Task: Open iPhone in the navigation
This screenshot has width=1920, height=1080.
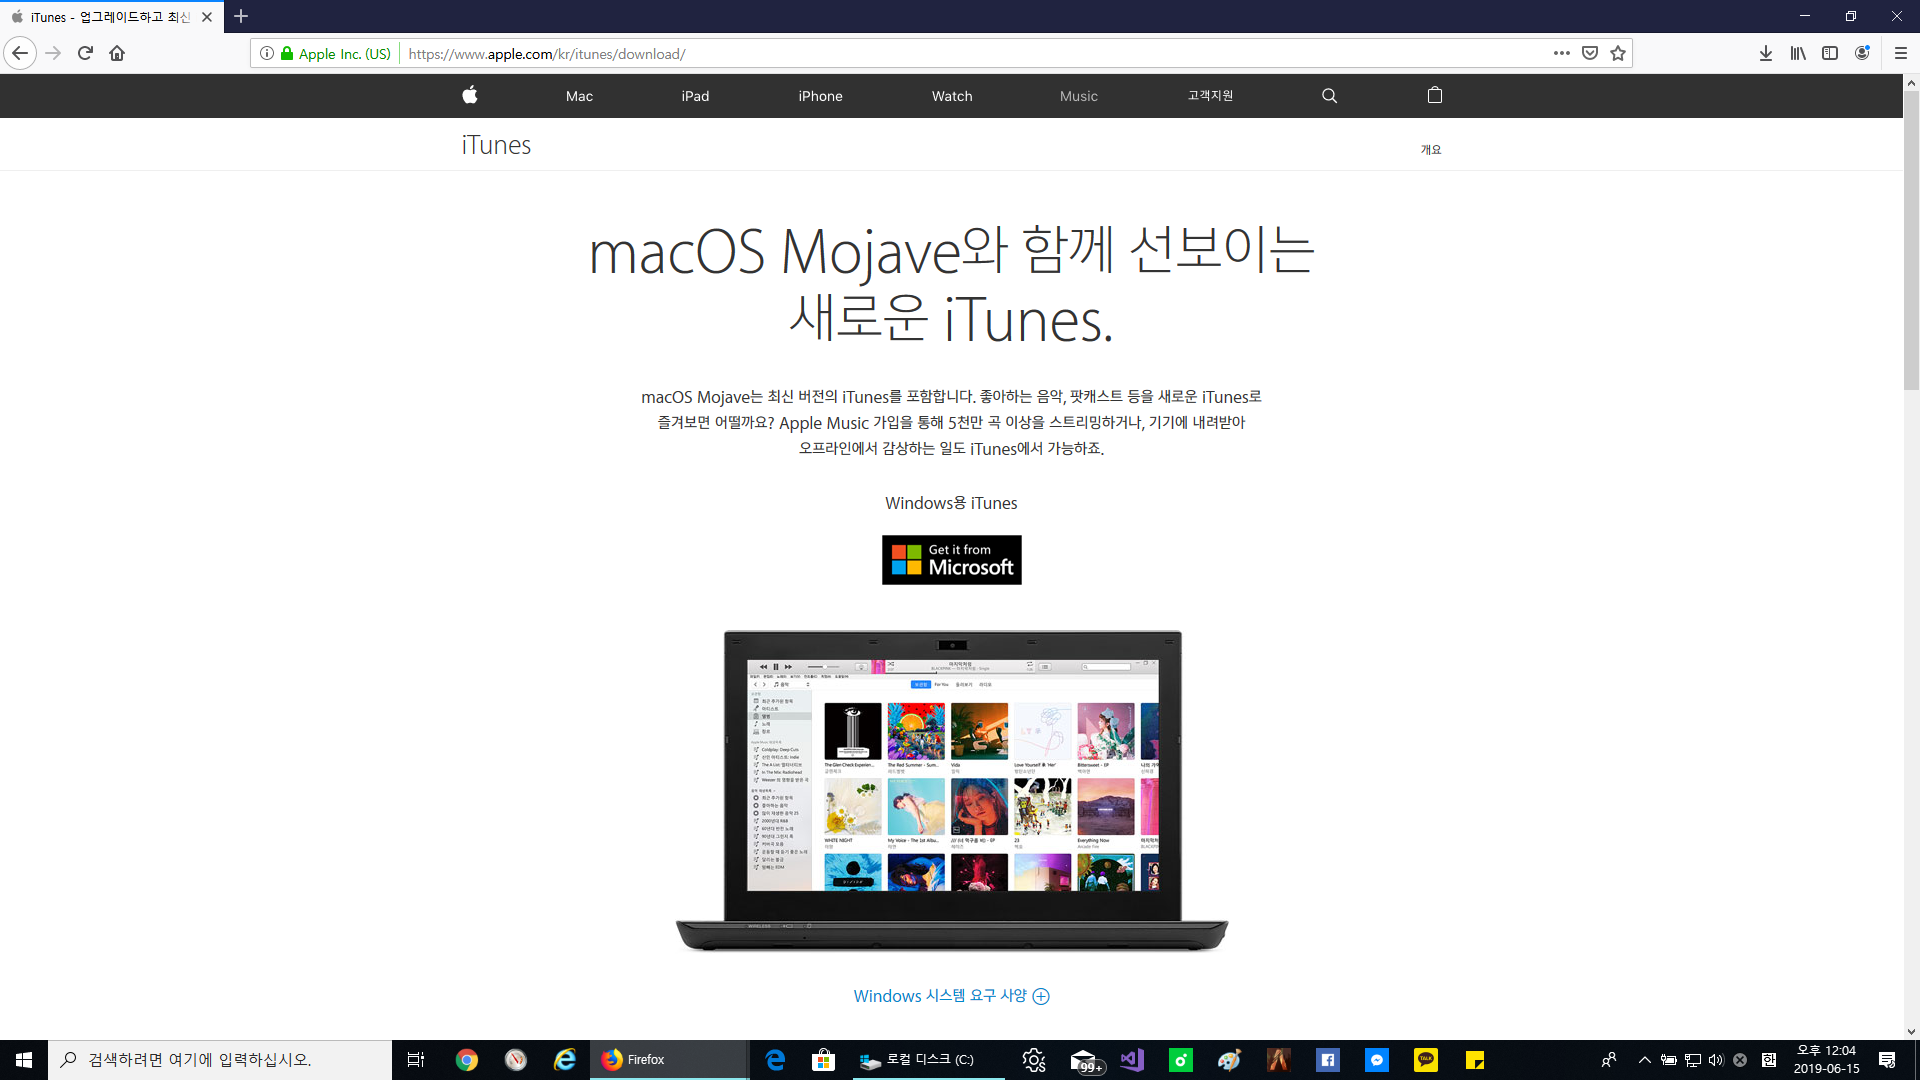Action: pos(820,96)
